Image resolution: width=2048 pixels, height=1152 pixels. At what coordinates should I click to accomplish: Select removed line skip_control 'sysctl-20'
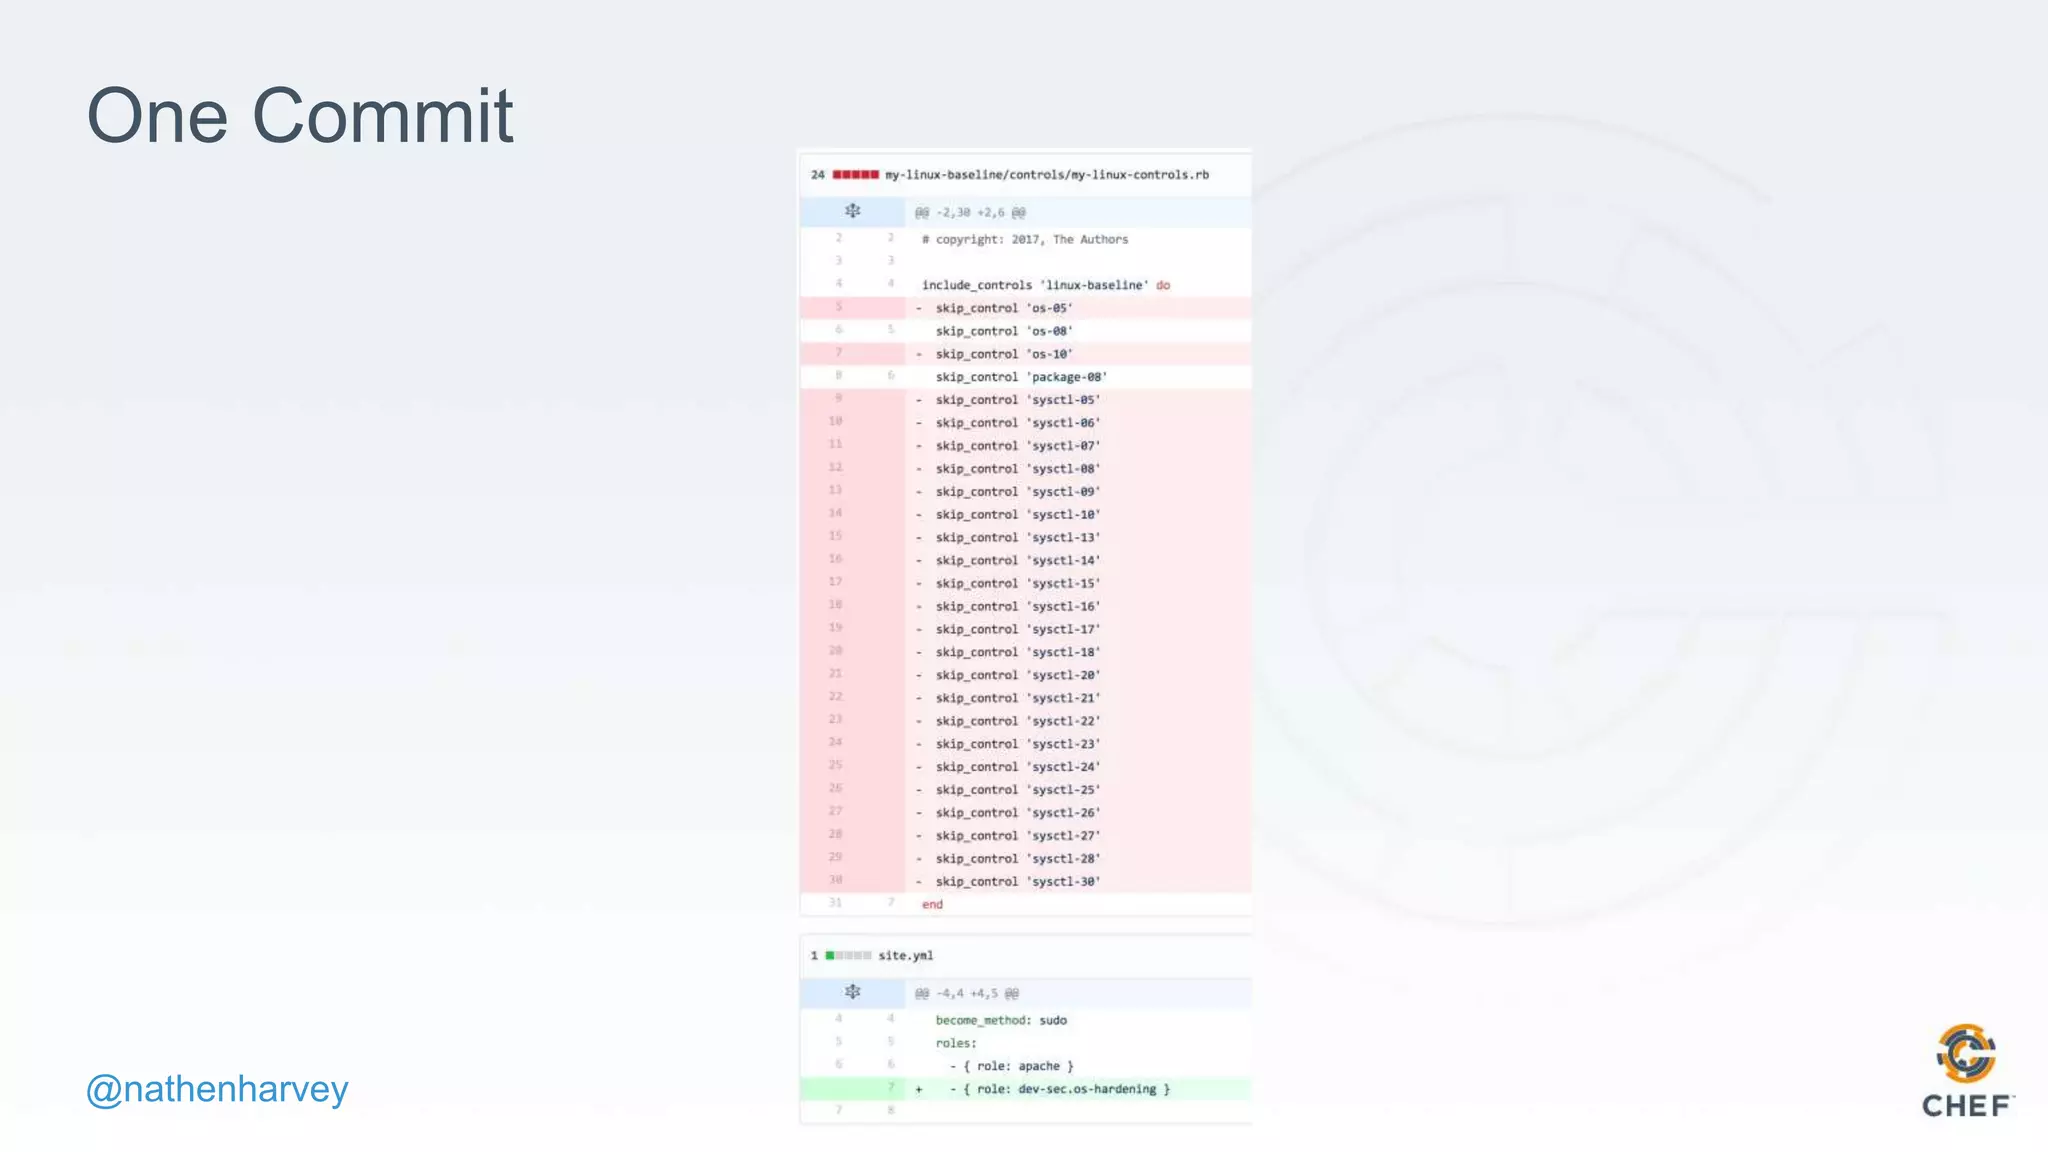pos(1025,676)
